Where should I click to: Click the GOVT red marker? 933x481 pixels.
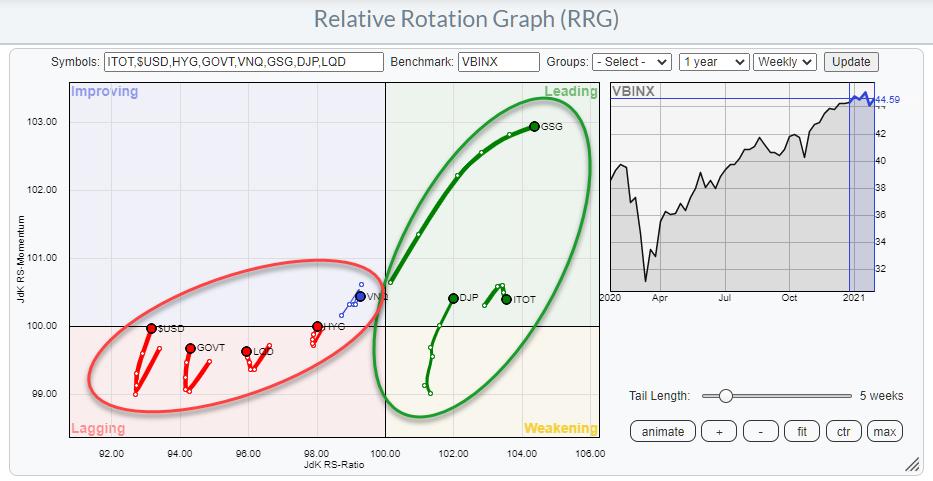coord(190,348)
